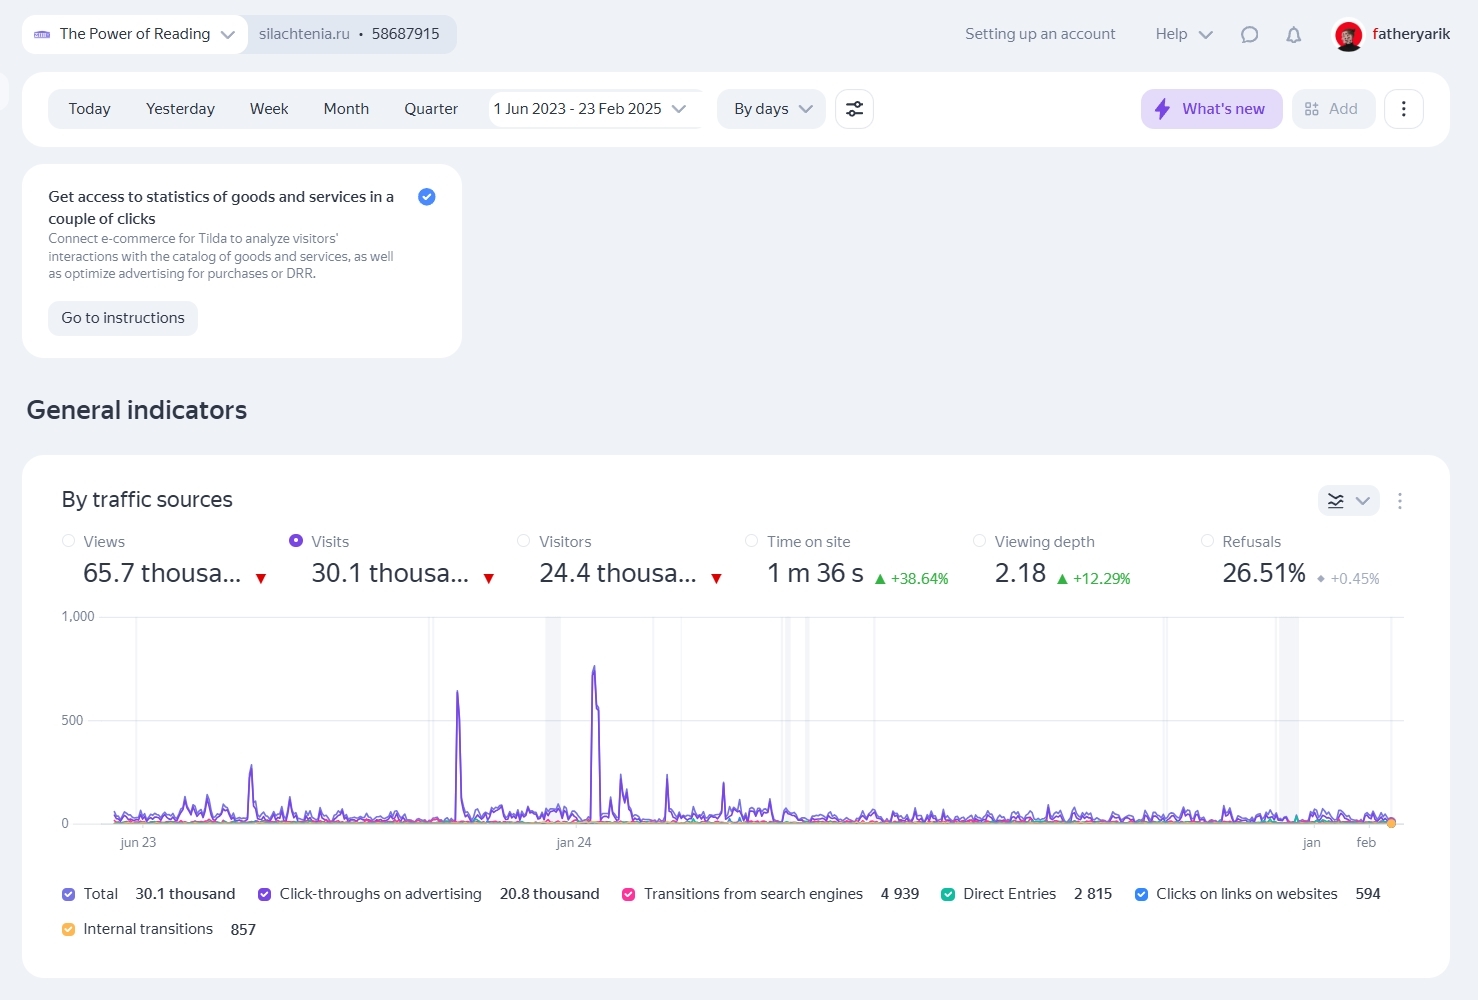Switch the period to Week
The image size is (1478, 1000).
click(x=269, y=109)
